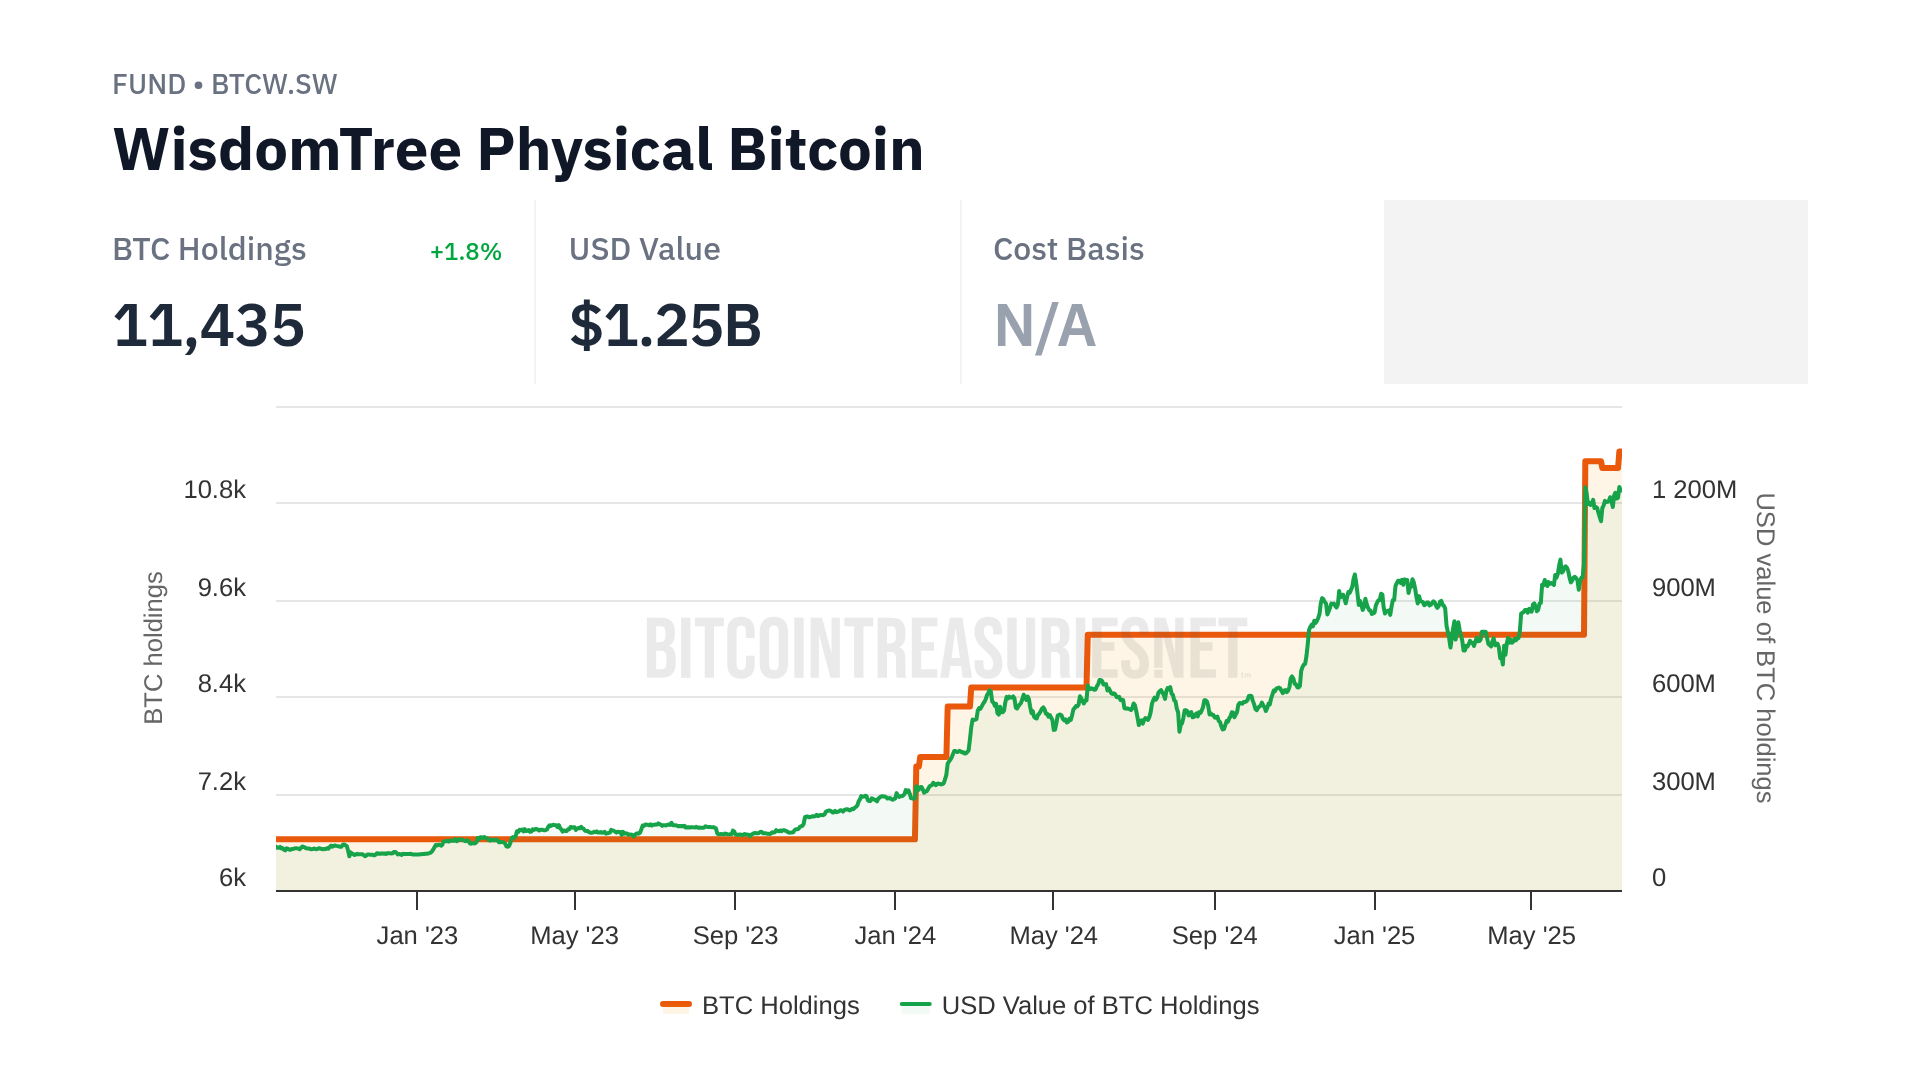Click the 11,435 BTC holdings figure

tap(209, 326)
